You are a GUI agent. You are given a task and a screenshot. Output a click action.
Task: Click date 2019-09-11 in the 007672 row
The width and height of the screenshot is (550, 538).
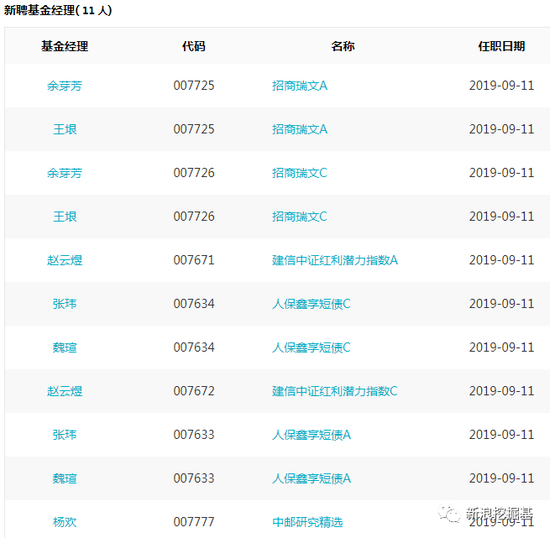point(502,391)
